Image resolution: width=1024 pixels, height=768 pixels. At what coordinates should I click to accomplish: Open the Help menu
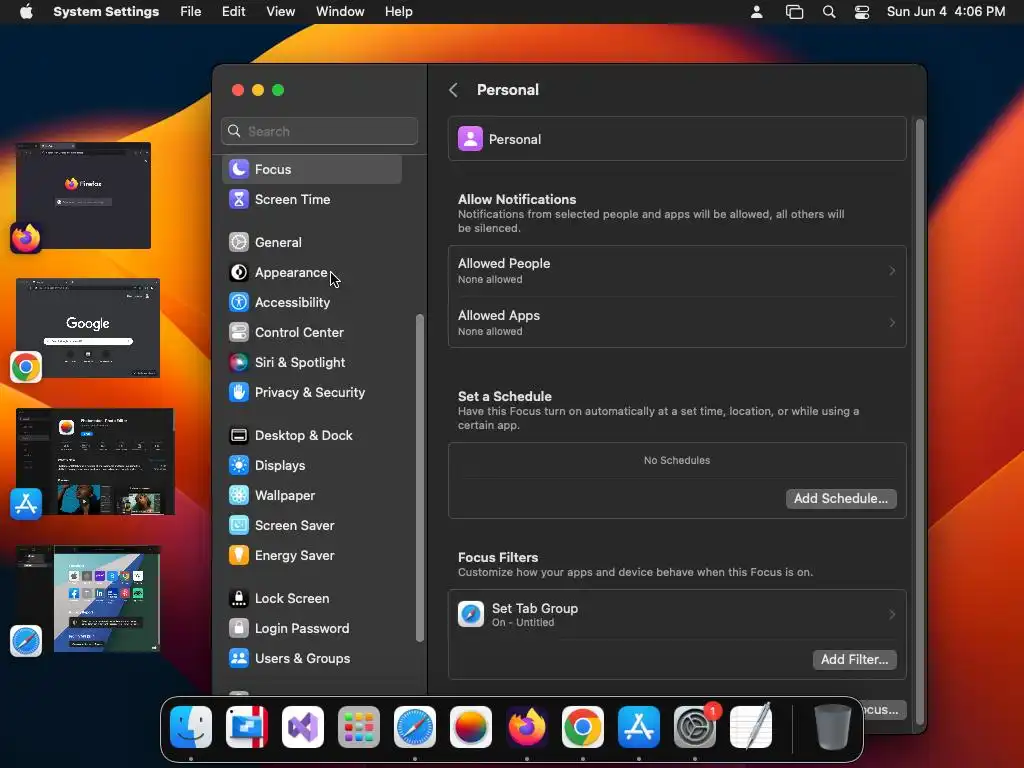point(398,12)
